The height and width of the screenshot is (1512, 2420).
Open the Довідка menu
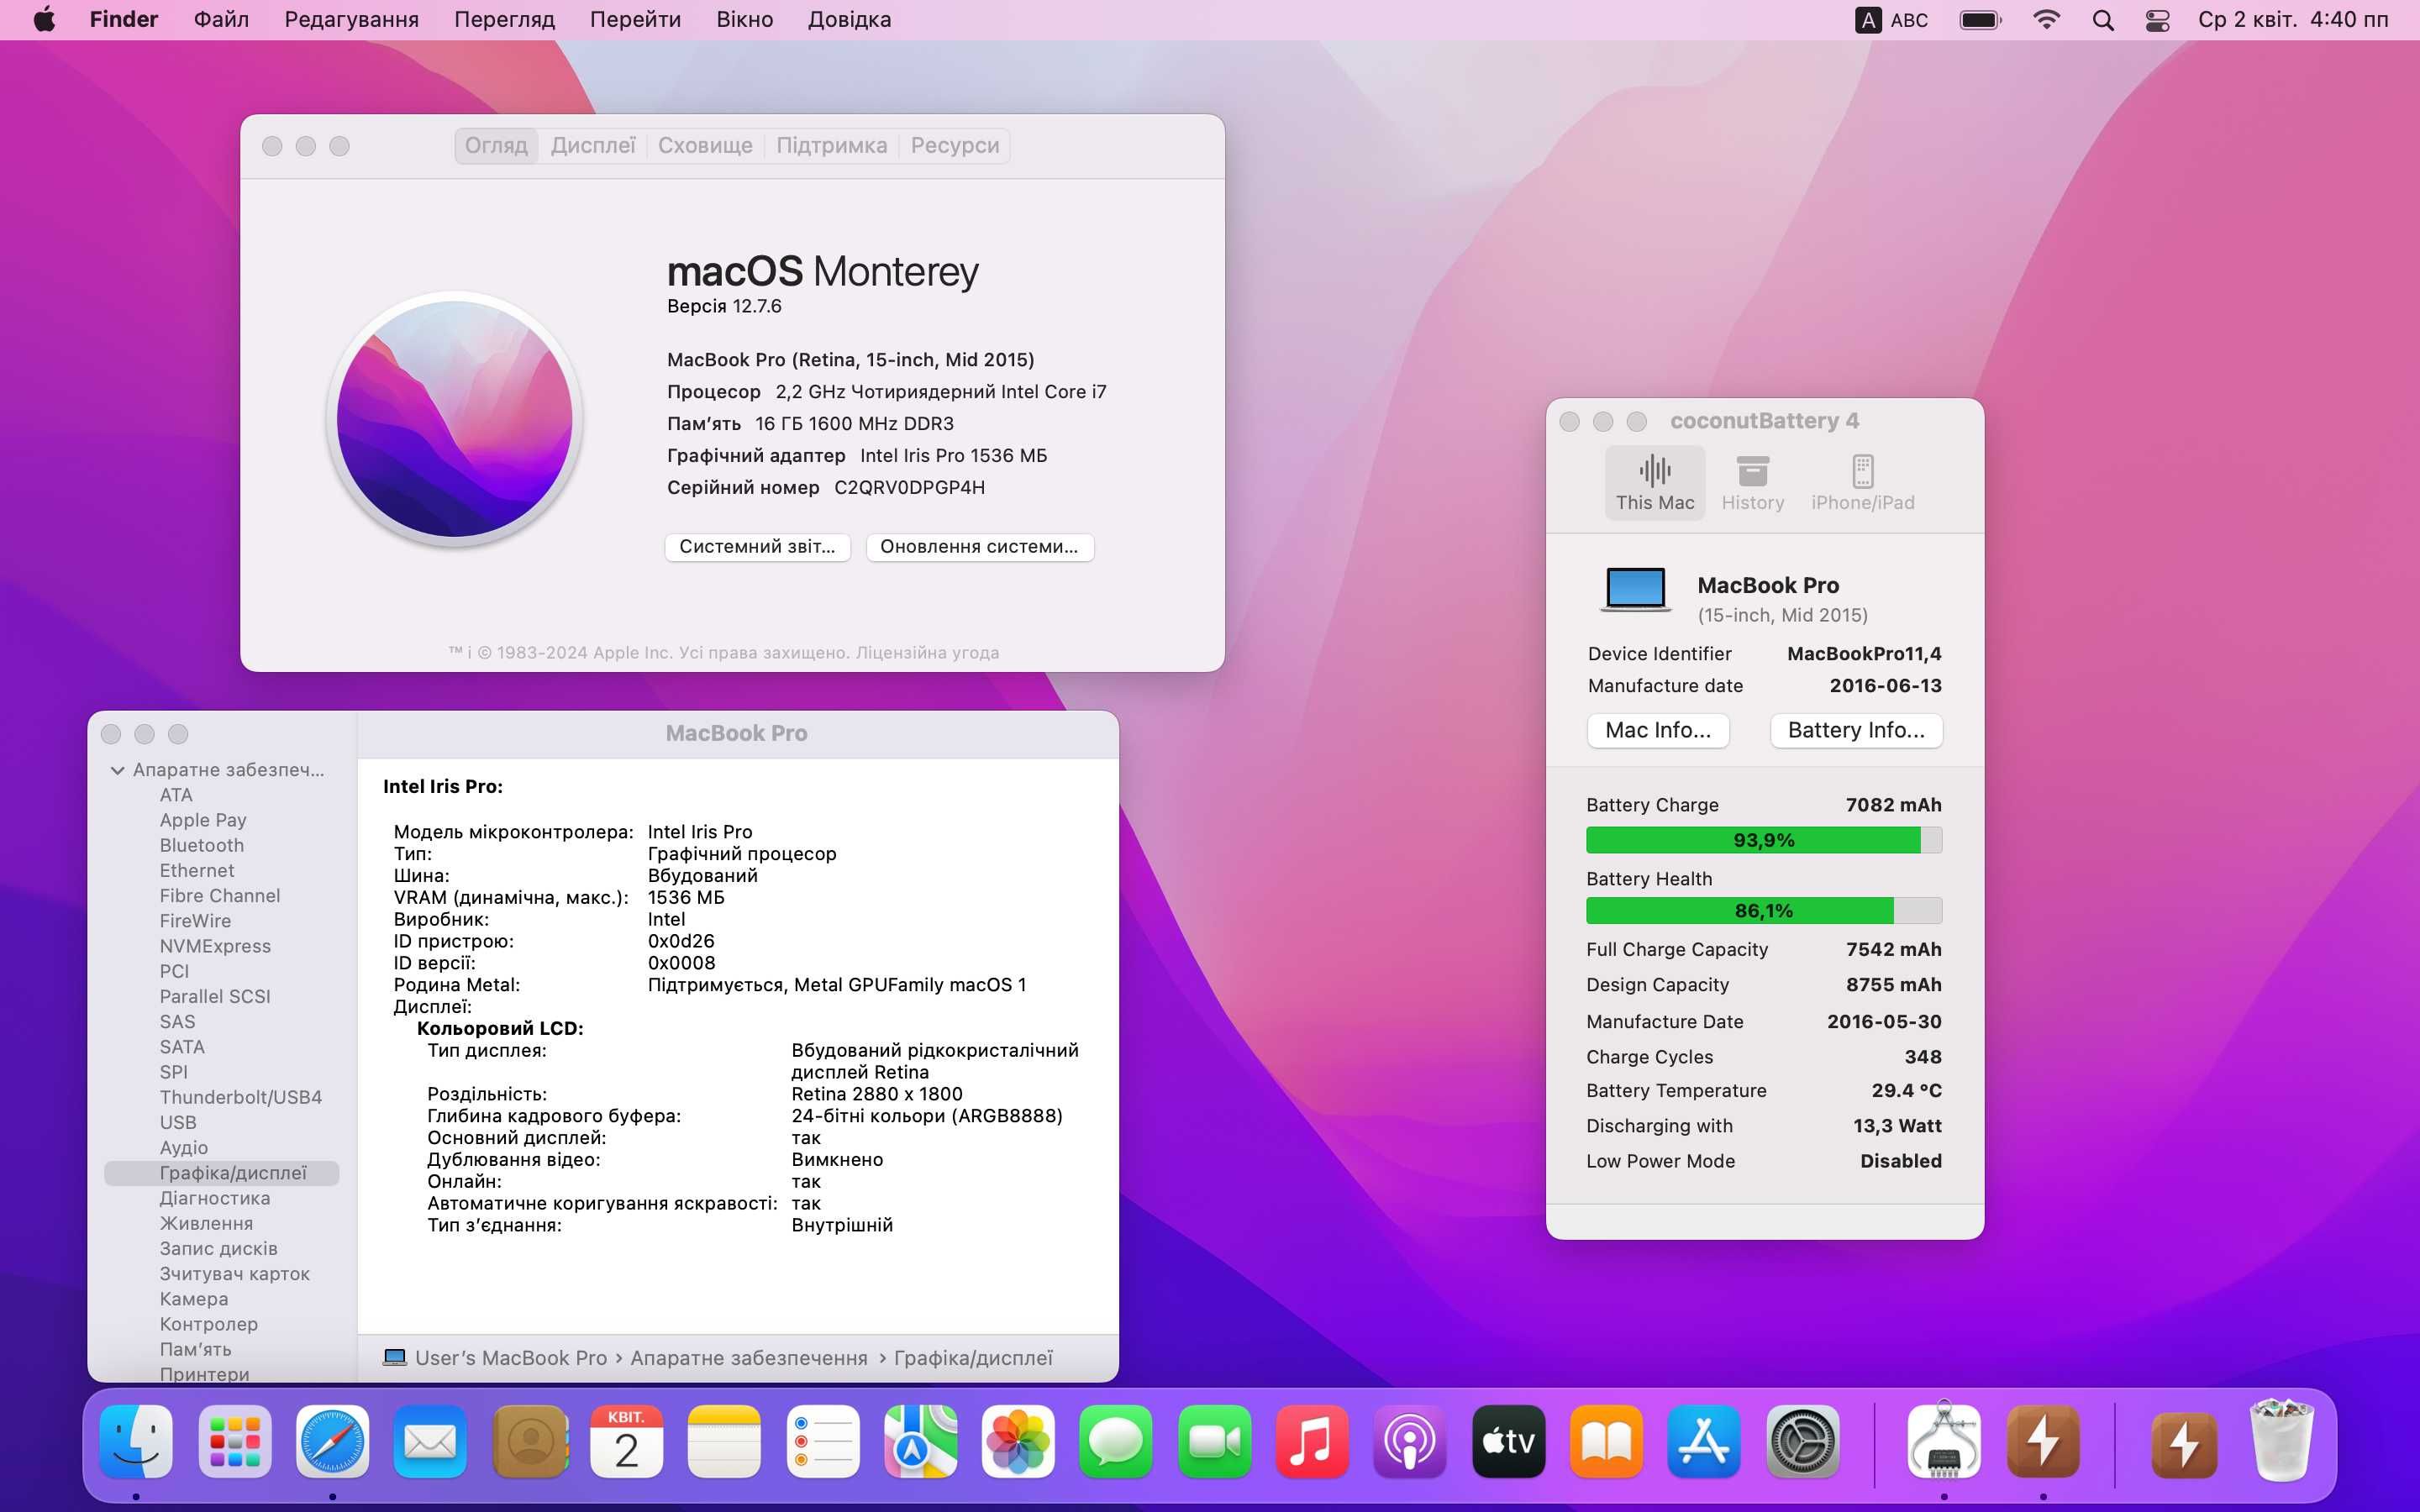click(x=849, y=20)
